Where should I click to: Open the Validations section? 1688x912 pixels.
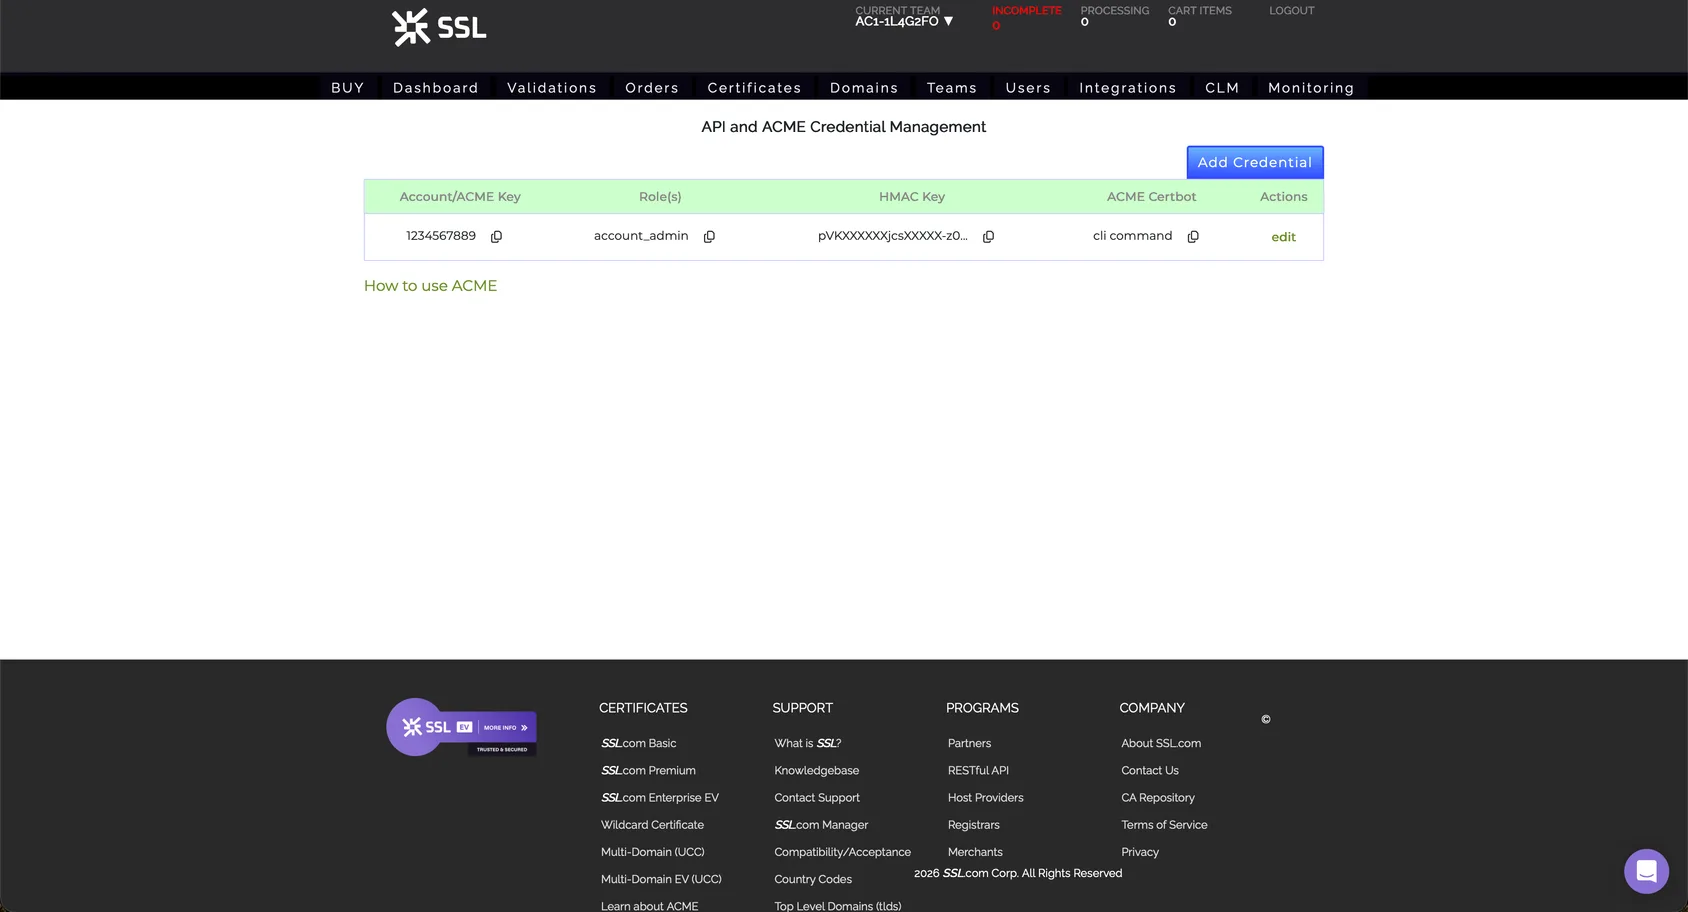pyautogui.click(x=552, y=88)
